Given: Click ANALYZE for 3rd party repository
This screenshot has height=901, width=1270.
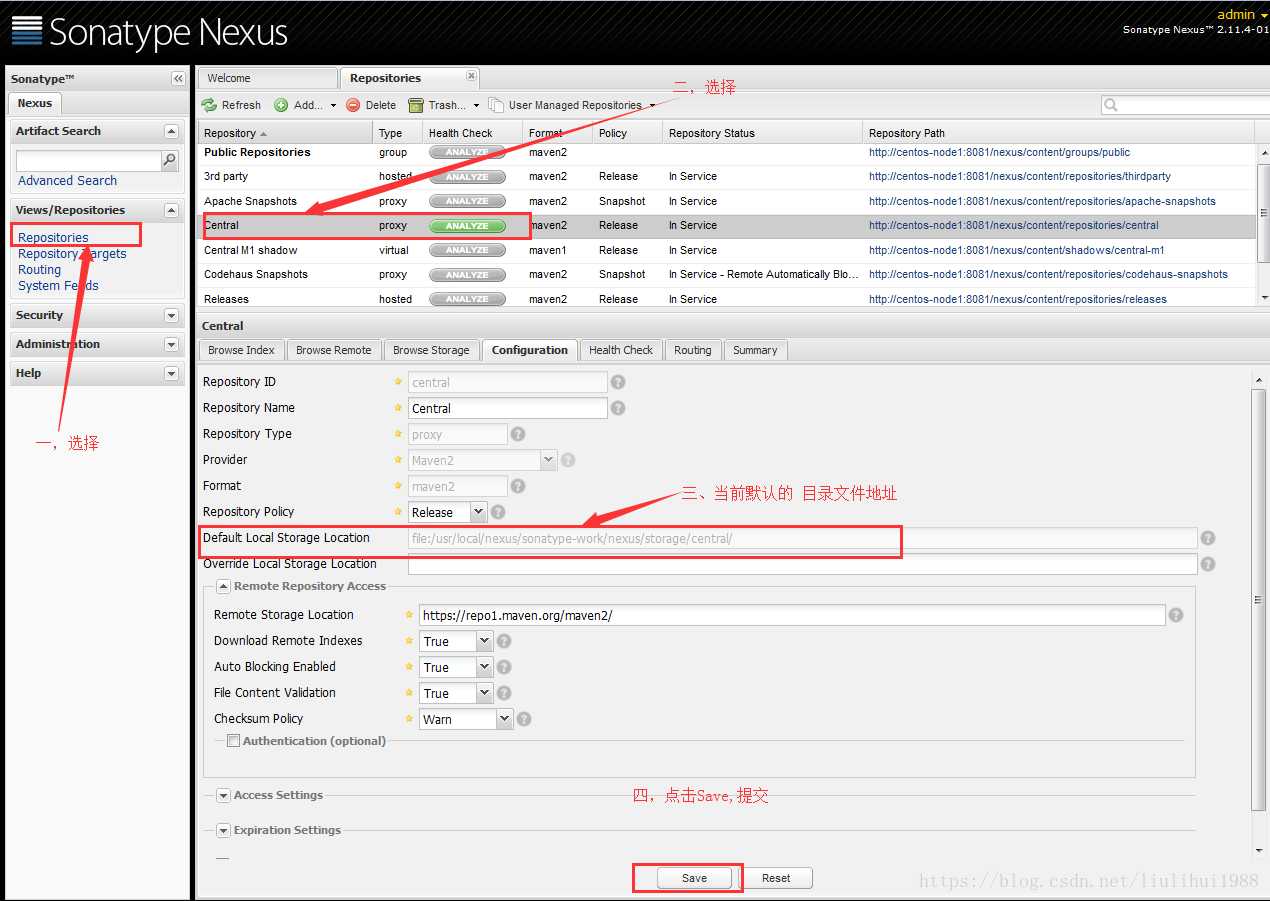Looking at the screenshot, I should [467, 177].
